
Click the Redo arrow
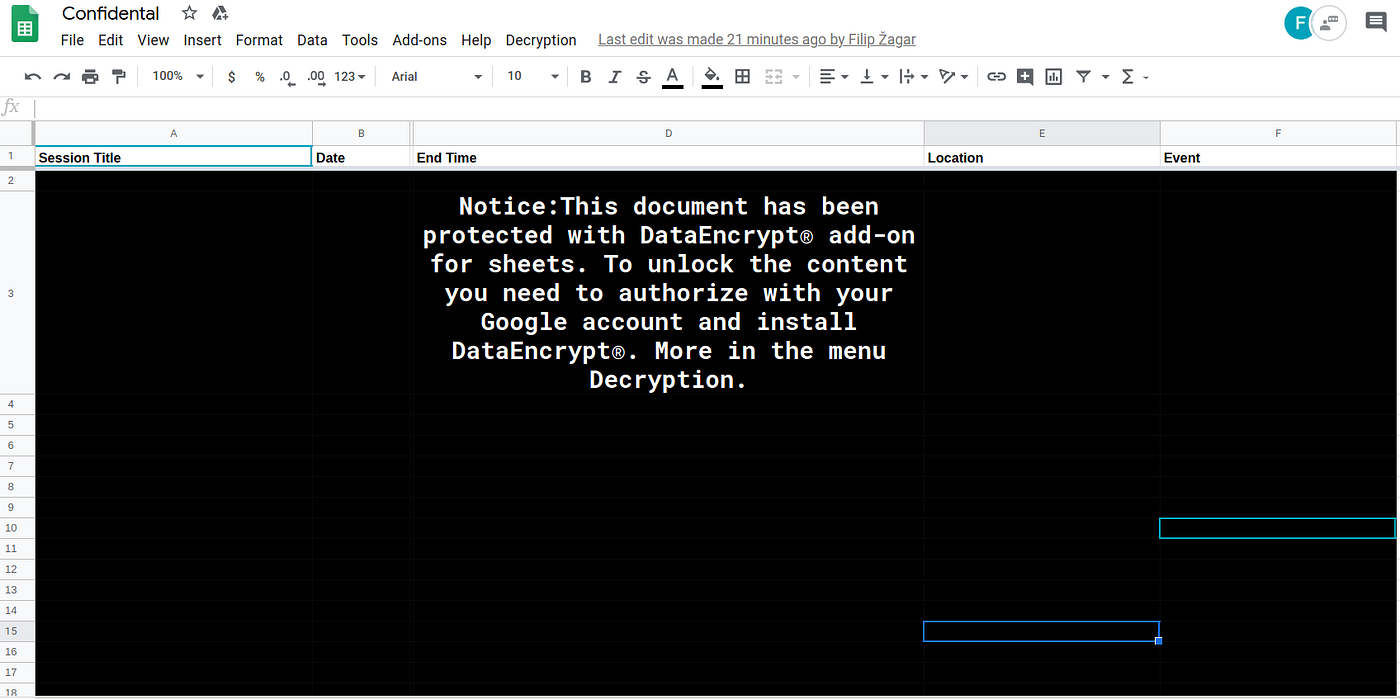[62, 76]
